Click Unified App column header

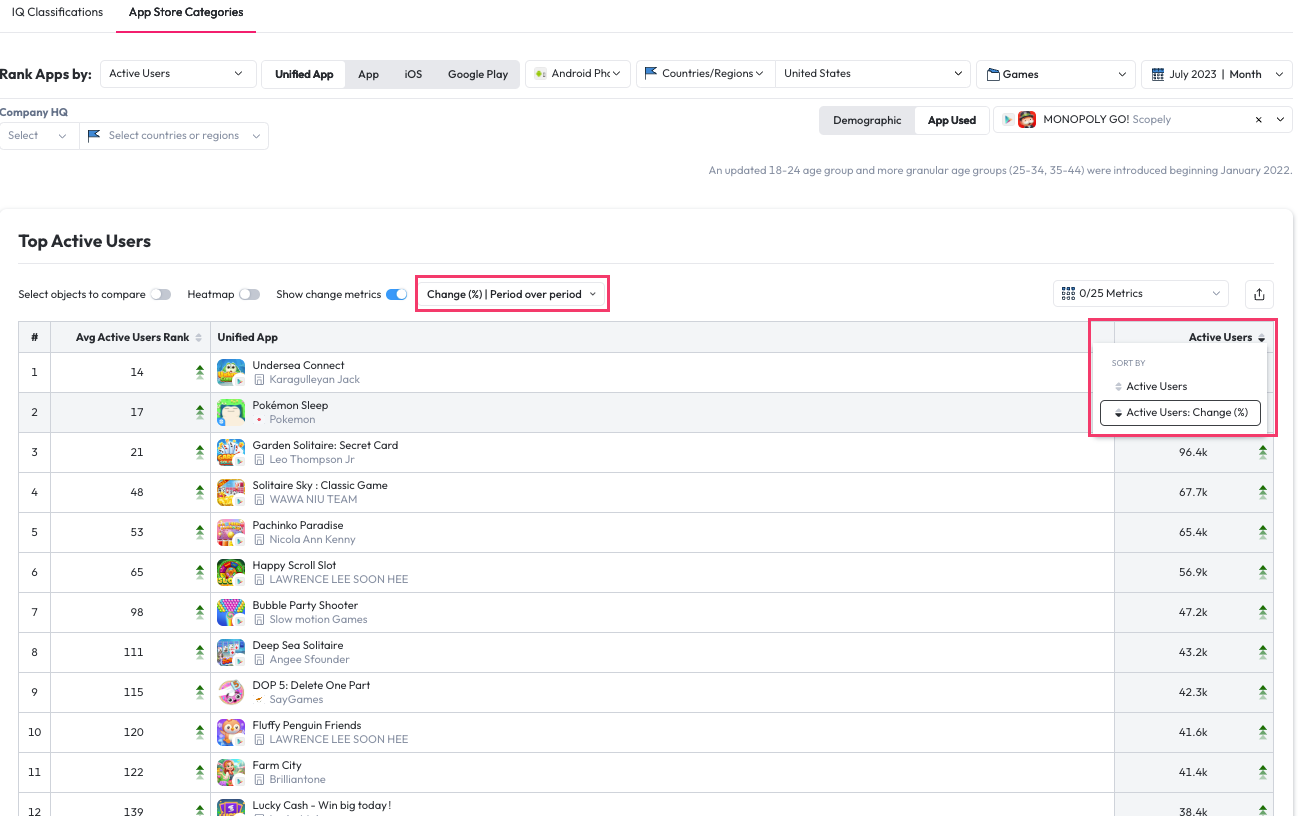pyautogui.click(x=248, y=338)
